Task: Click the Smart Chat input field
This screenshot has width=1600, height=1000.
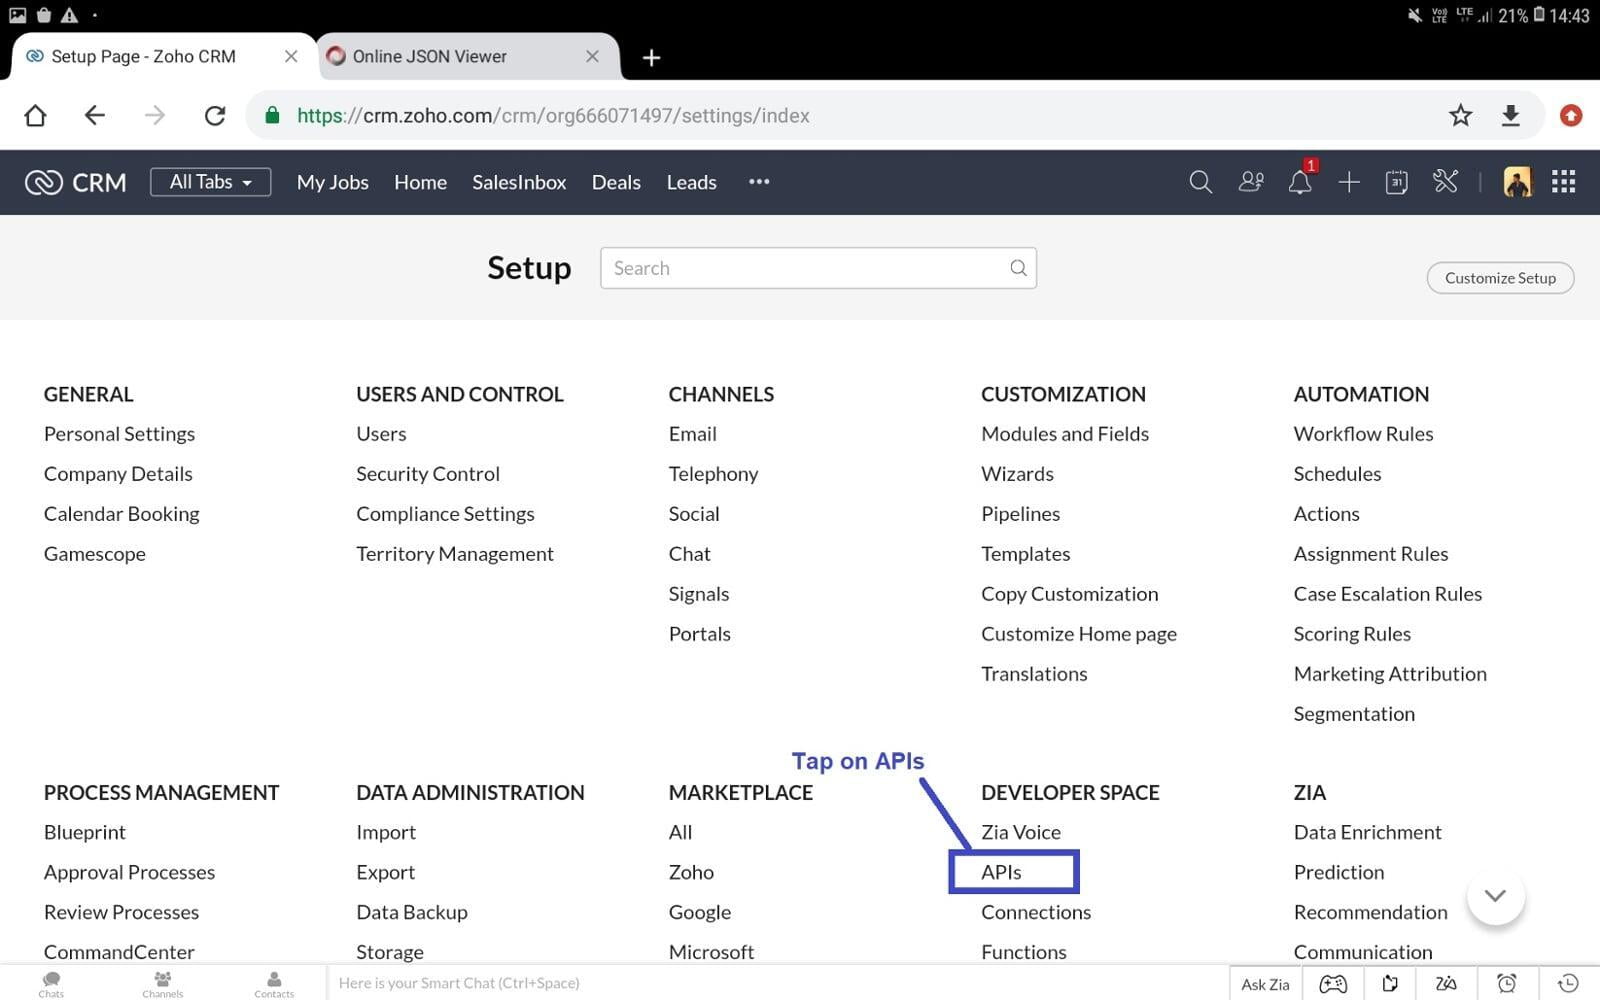Action: [x=777, y=983]
